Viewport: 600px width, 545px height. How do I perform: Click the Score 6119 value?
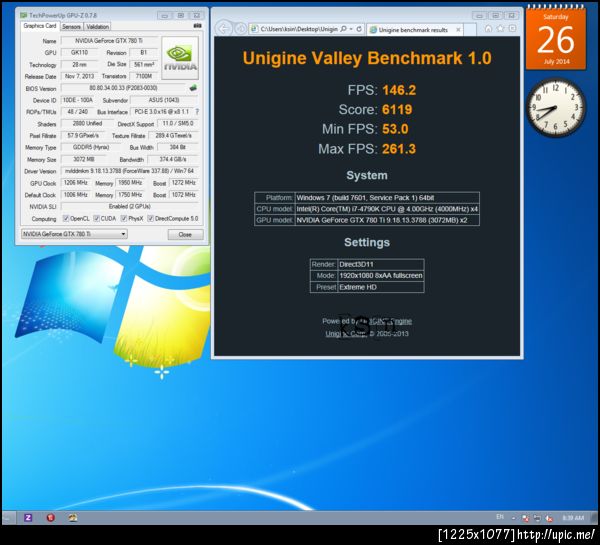(x=397, y=109)
